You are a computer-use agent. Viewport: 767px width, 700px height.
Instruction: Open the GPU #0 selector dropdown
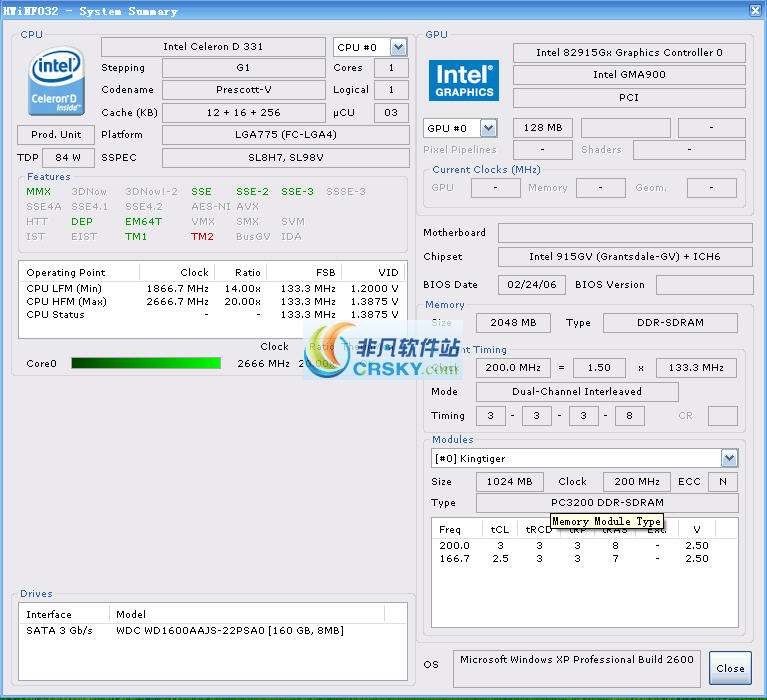tap(488, 128)
